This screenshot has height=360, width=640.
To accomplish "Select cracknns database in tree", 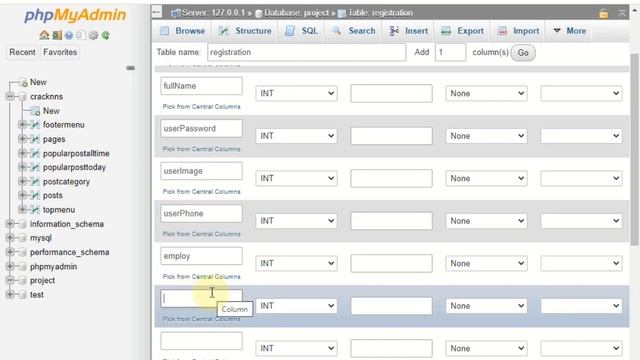I will coord(46,97).
